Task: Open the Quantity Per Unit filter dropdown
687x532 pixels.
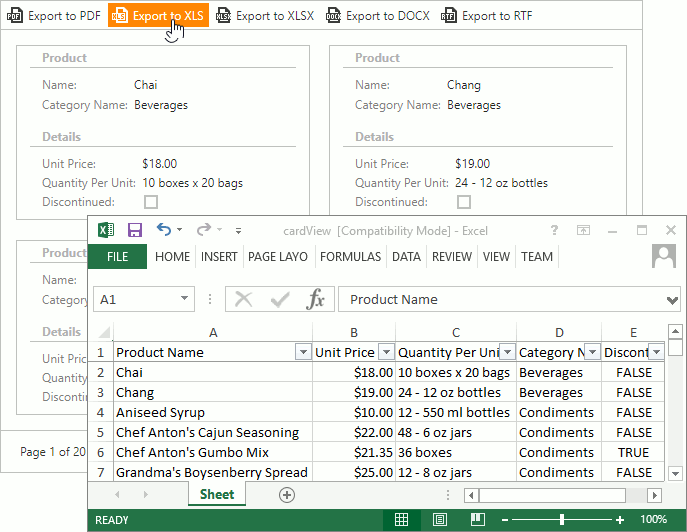Action: (x=507, y=352)
